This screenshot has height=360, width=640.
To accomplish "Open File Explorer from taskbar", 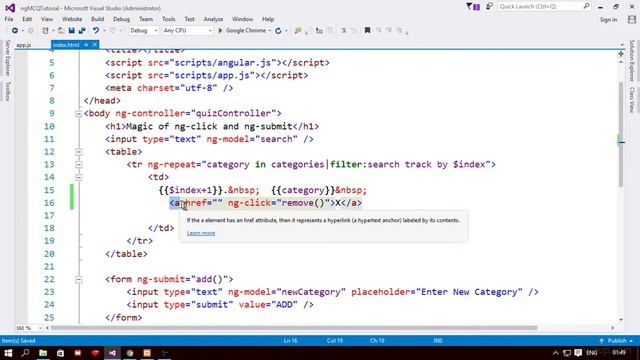I will 43,353.
